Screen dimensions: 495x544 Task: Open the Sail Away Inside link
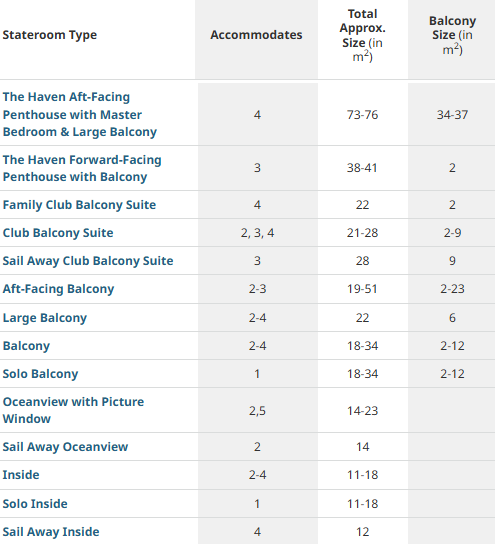(51, 532)
